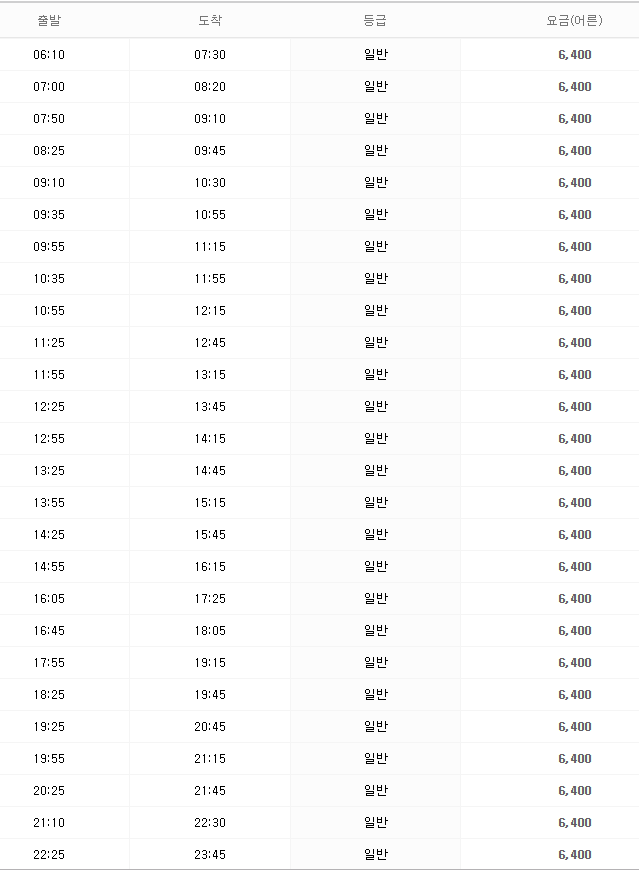
Task: Select the last 22:25 departure time
Action: (x=49, y=854)
